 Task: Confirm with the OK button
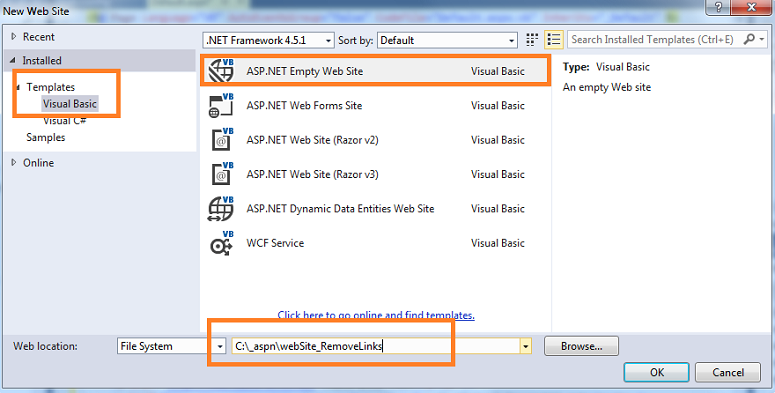click(656, 372)
